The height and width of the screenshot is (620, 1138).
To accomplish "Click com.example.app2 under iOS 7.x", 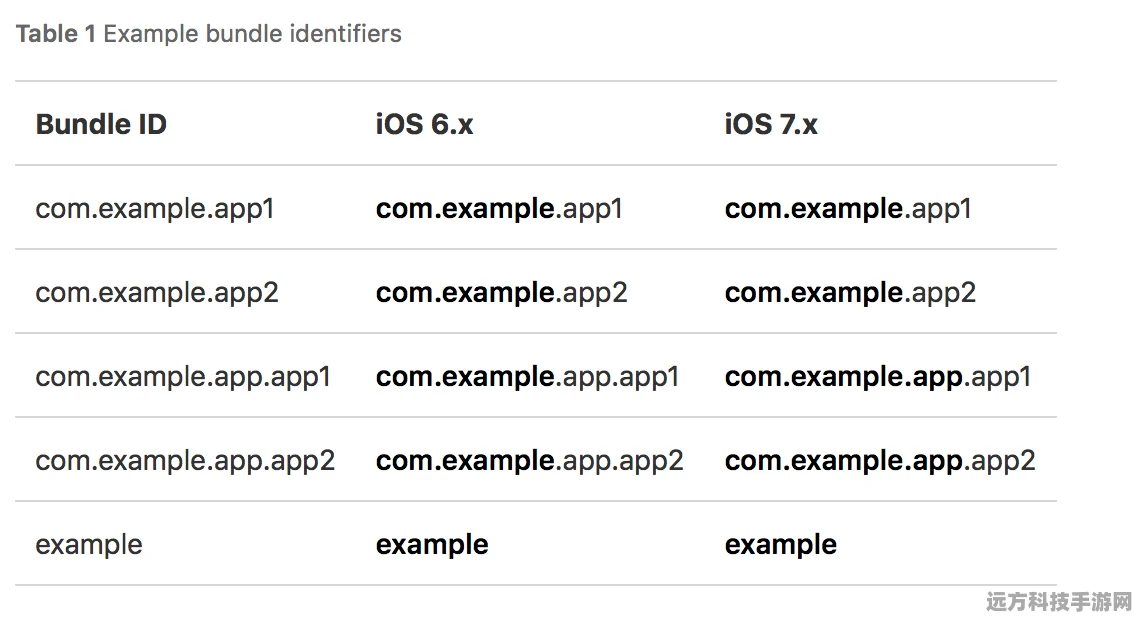I will 850,293.
